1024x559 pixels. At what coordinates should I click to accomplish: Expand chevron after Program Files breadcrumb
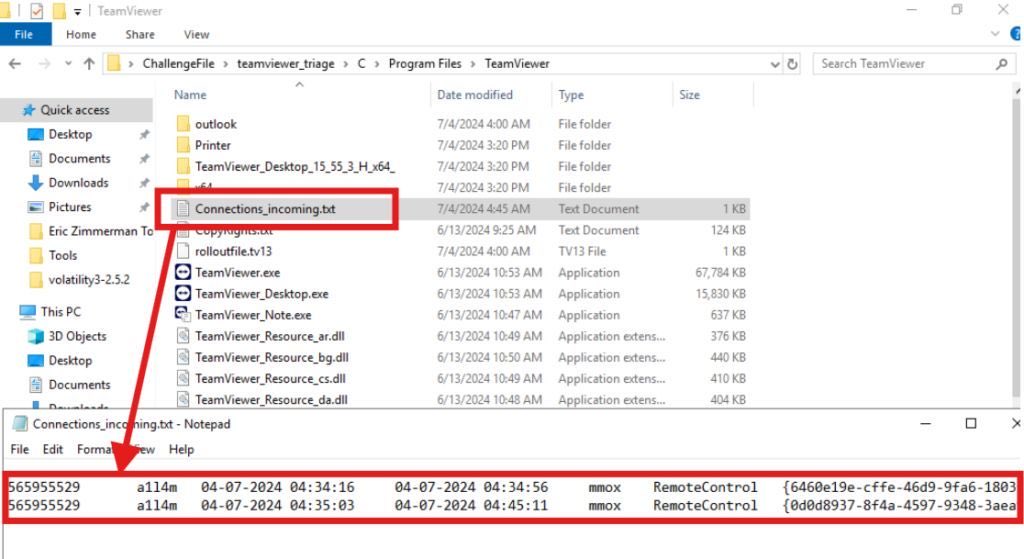(473, 64)
